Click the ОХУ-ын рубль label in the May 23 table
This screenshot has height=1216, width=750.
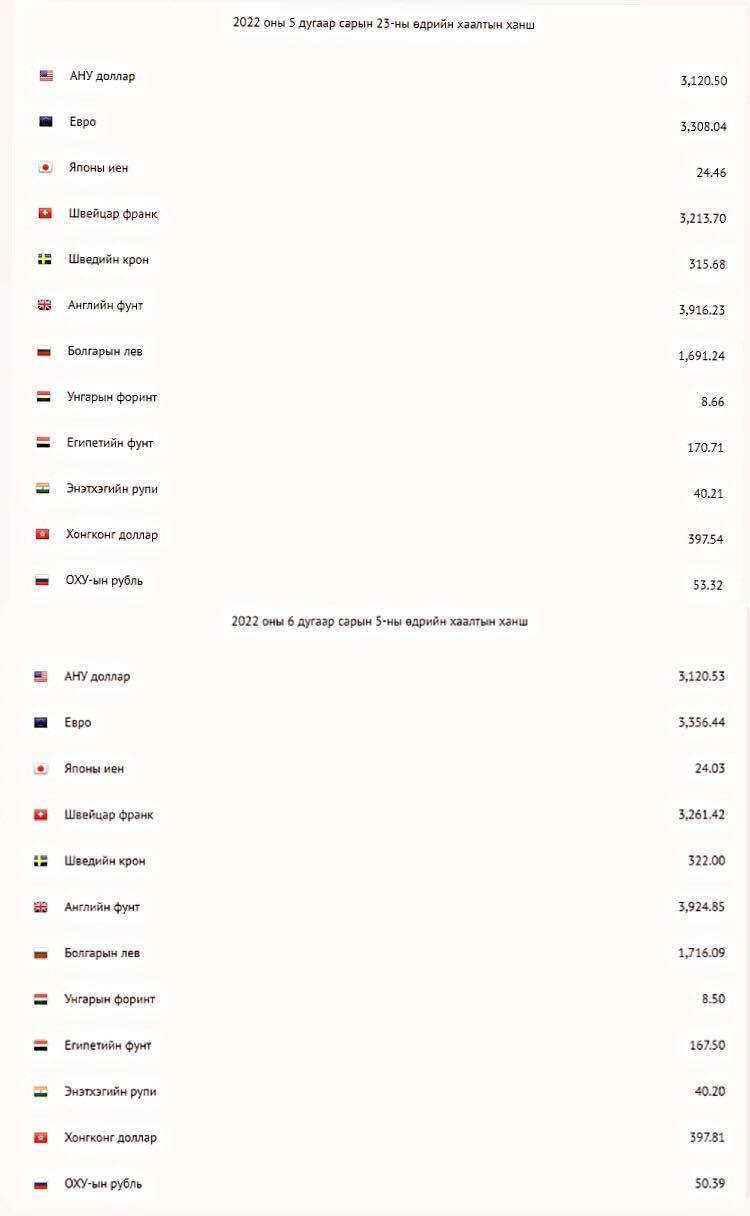click(x=104, y=581)
